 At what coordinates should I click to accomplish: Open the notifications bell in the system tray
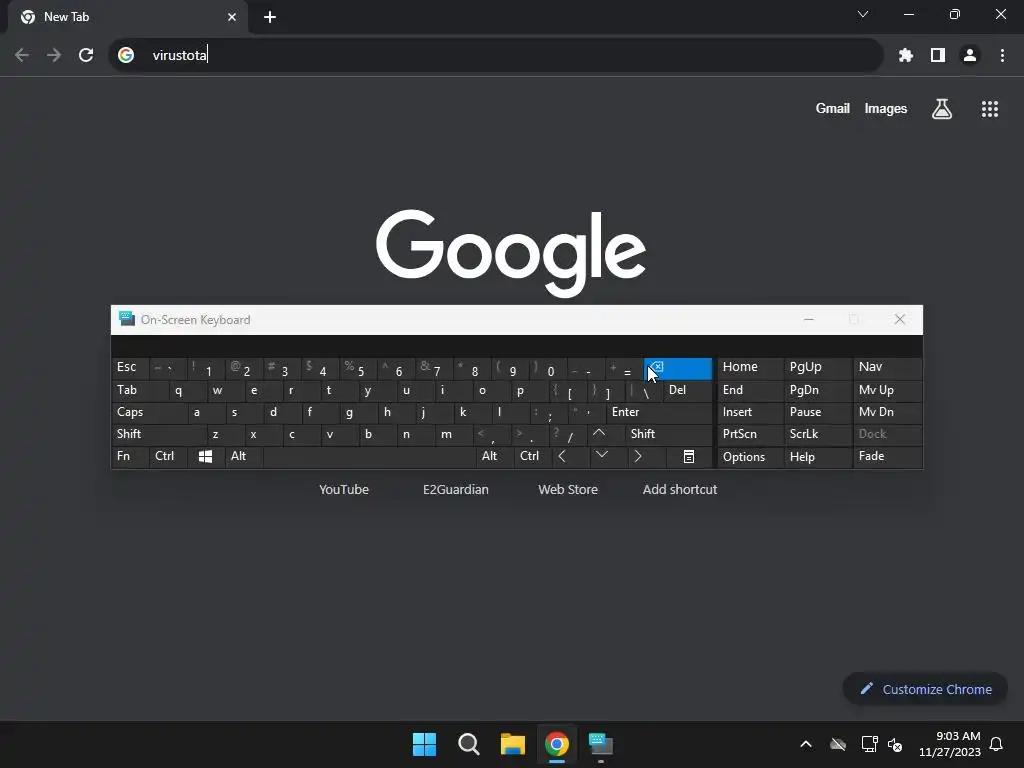click(x=996, y=744)
